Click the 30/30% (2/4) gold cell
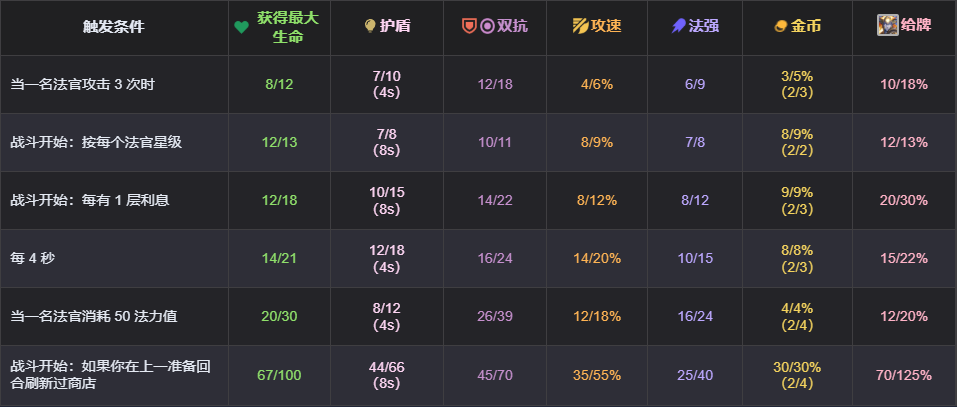Screen dimensions: 957x407 point(797,375)
